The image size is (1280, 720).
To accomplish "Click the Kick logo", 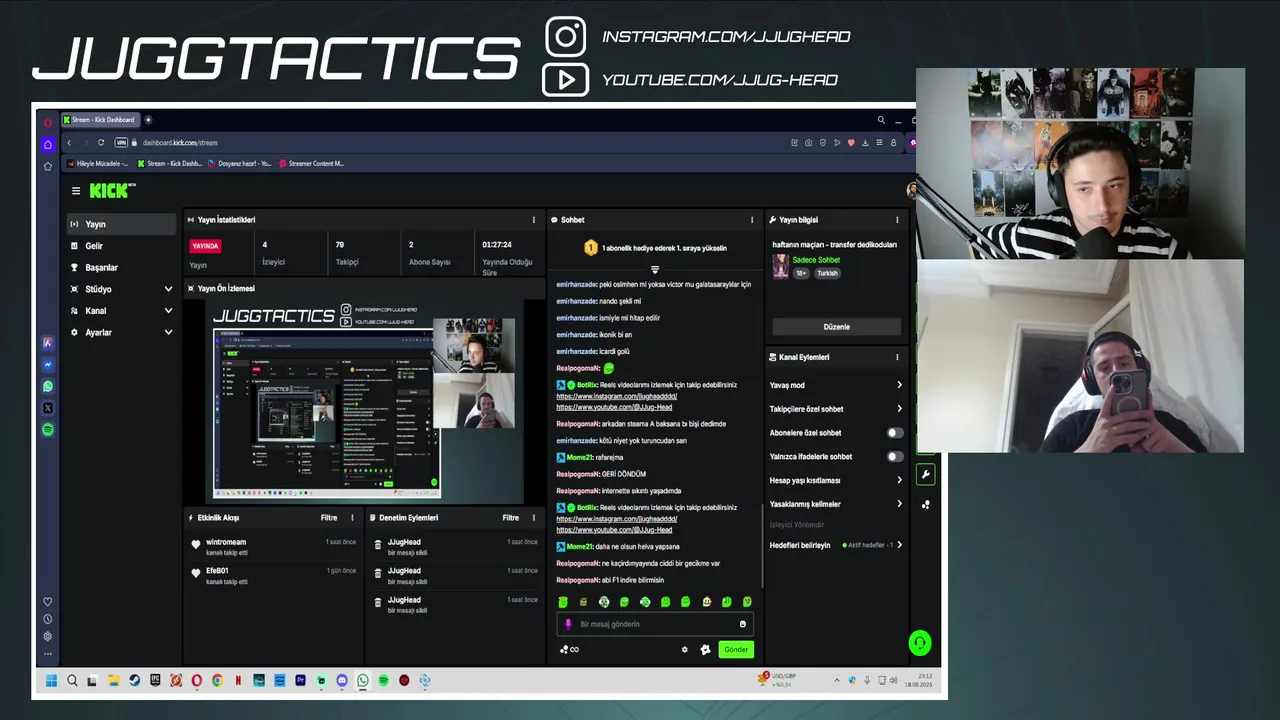I will [x=112, y=190].
